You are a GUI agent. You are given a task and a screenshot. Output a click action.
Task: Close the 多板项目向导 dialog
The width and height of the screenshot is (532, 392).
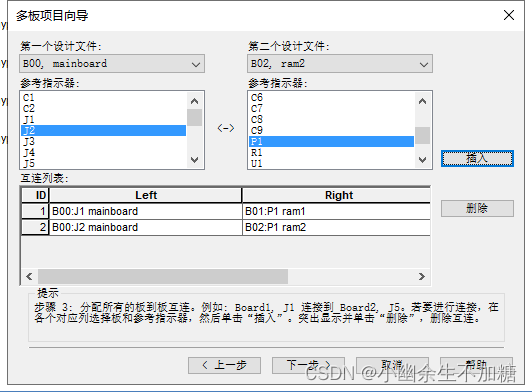(x=509, y=15)
